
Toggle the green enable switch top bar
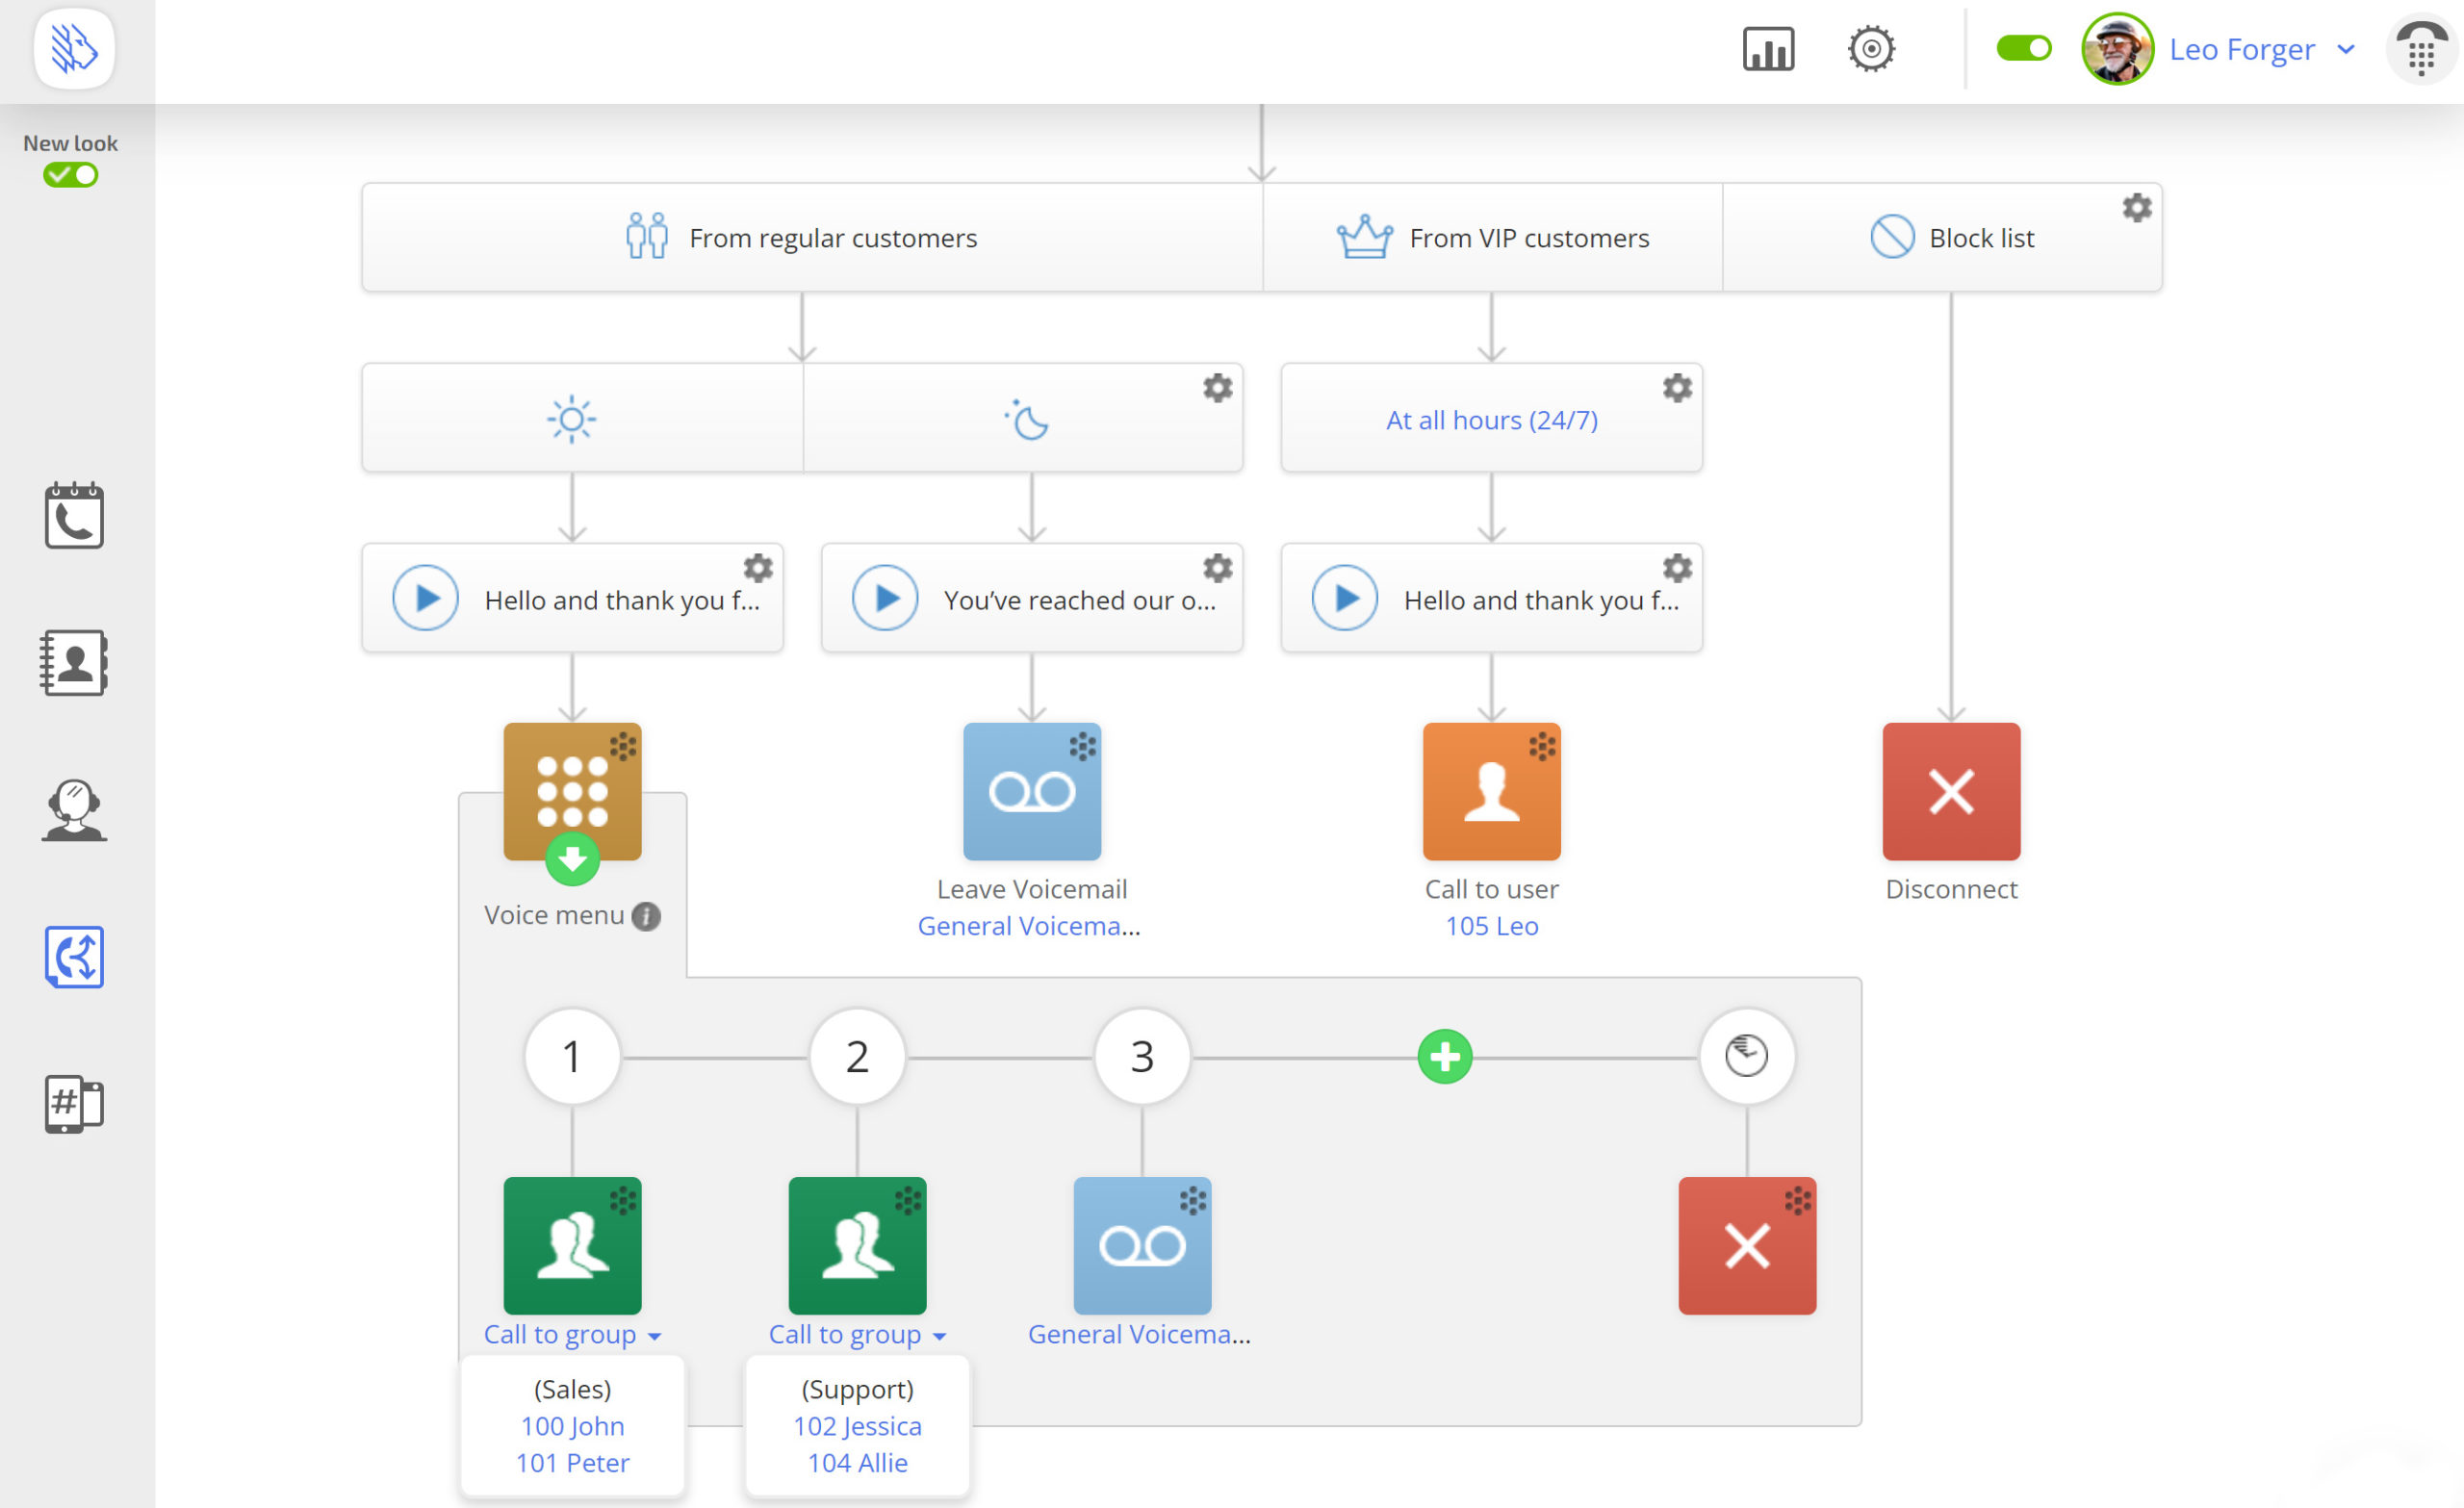point(2022,49)
